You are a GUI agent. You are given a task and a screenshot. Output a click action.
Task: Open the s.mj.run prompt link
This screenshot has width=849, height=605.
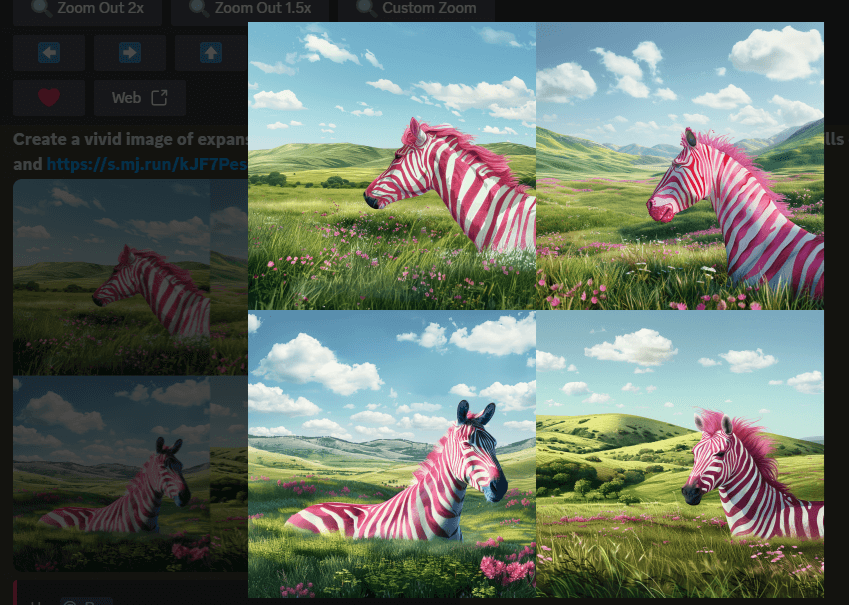click(147, 164)
